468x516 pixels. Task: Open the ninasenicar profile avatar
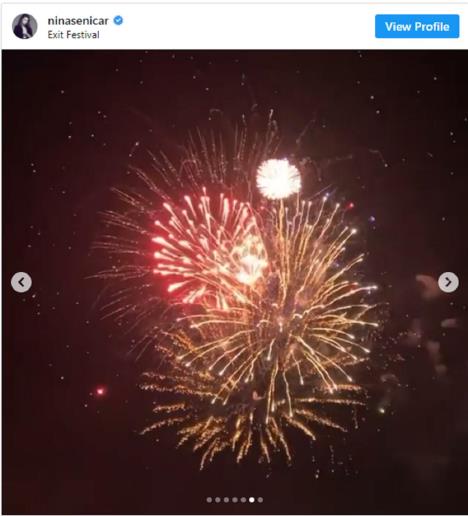[24, 26]
